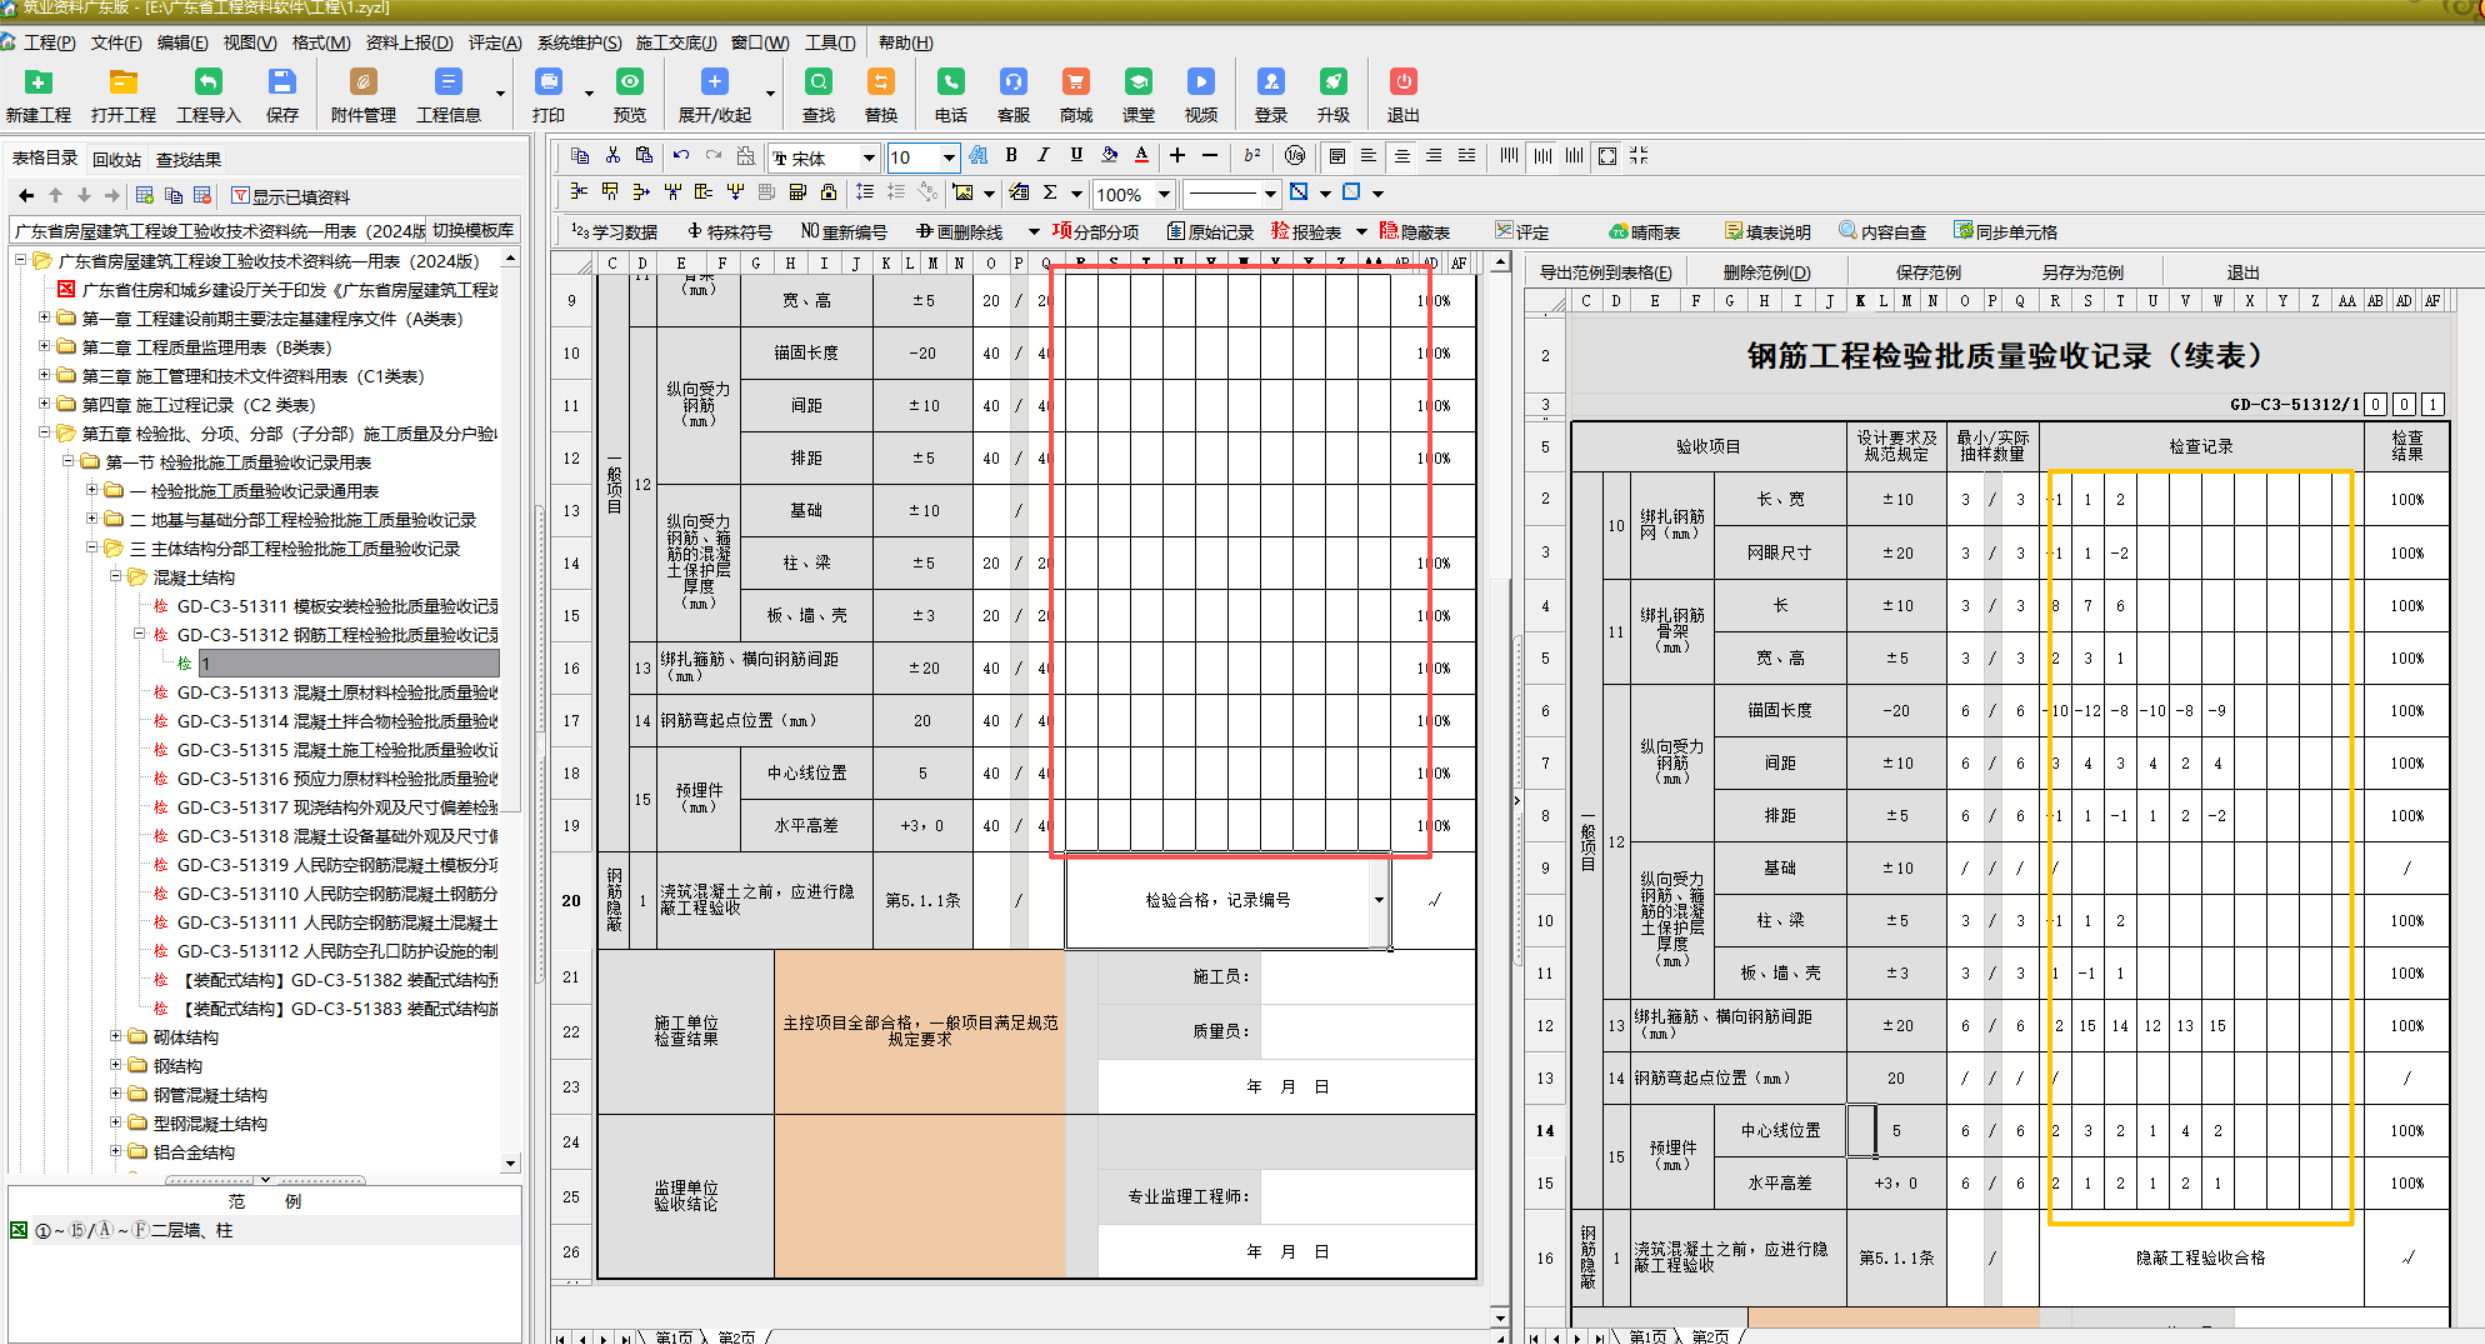Open the 附件管理 attachment manager
2485x1344 pixels.
(x=362, y=93)
